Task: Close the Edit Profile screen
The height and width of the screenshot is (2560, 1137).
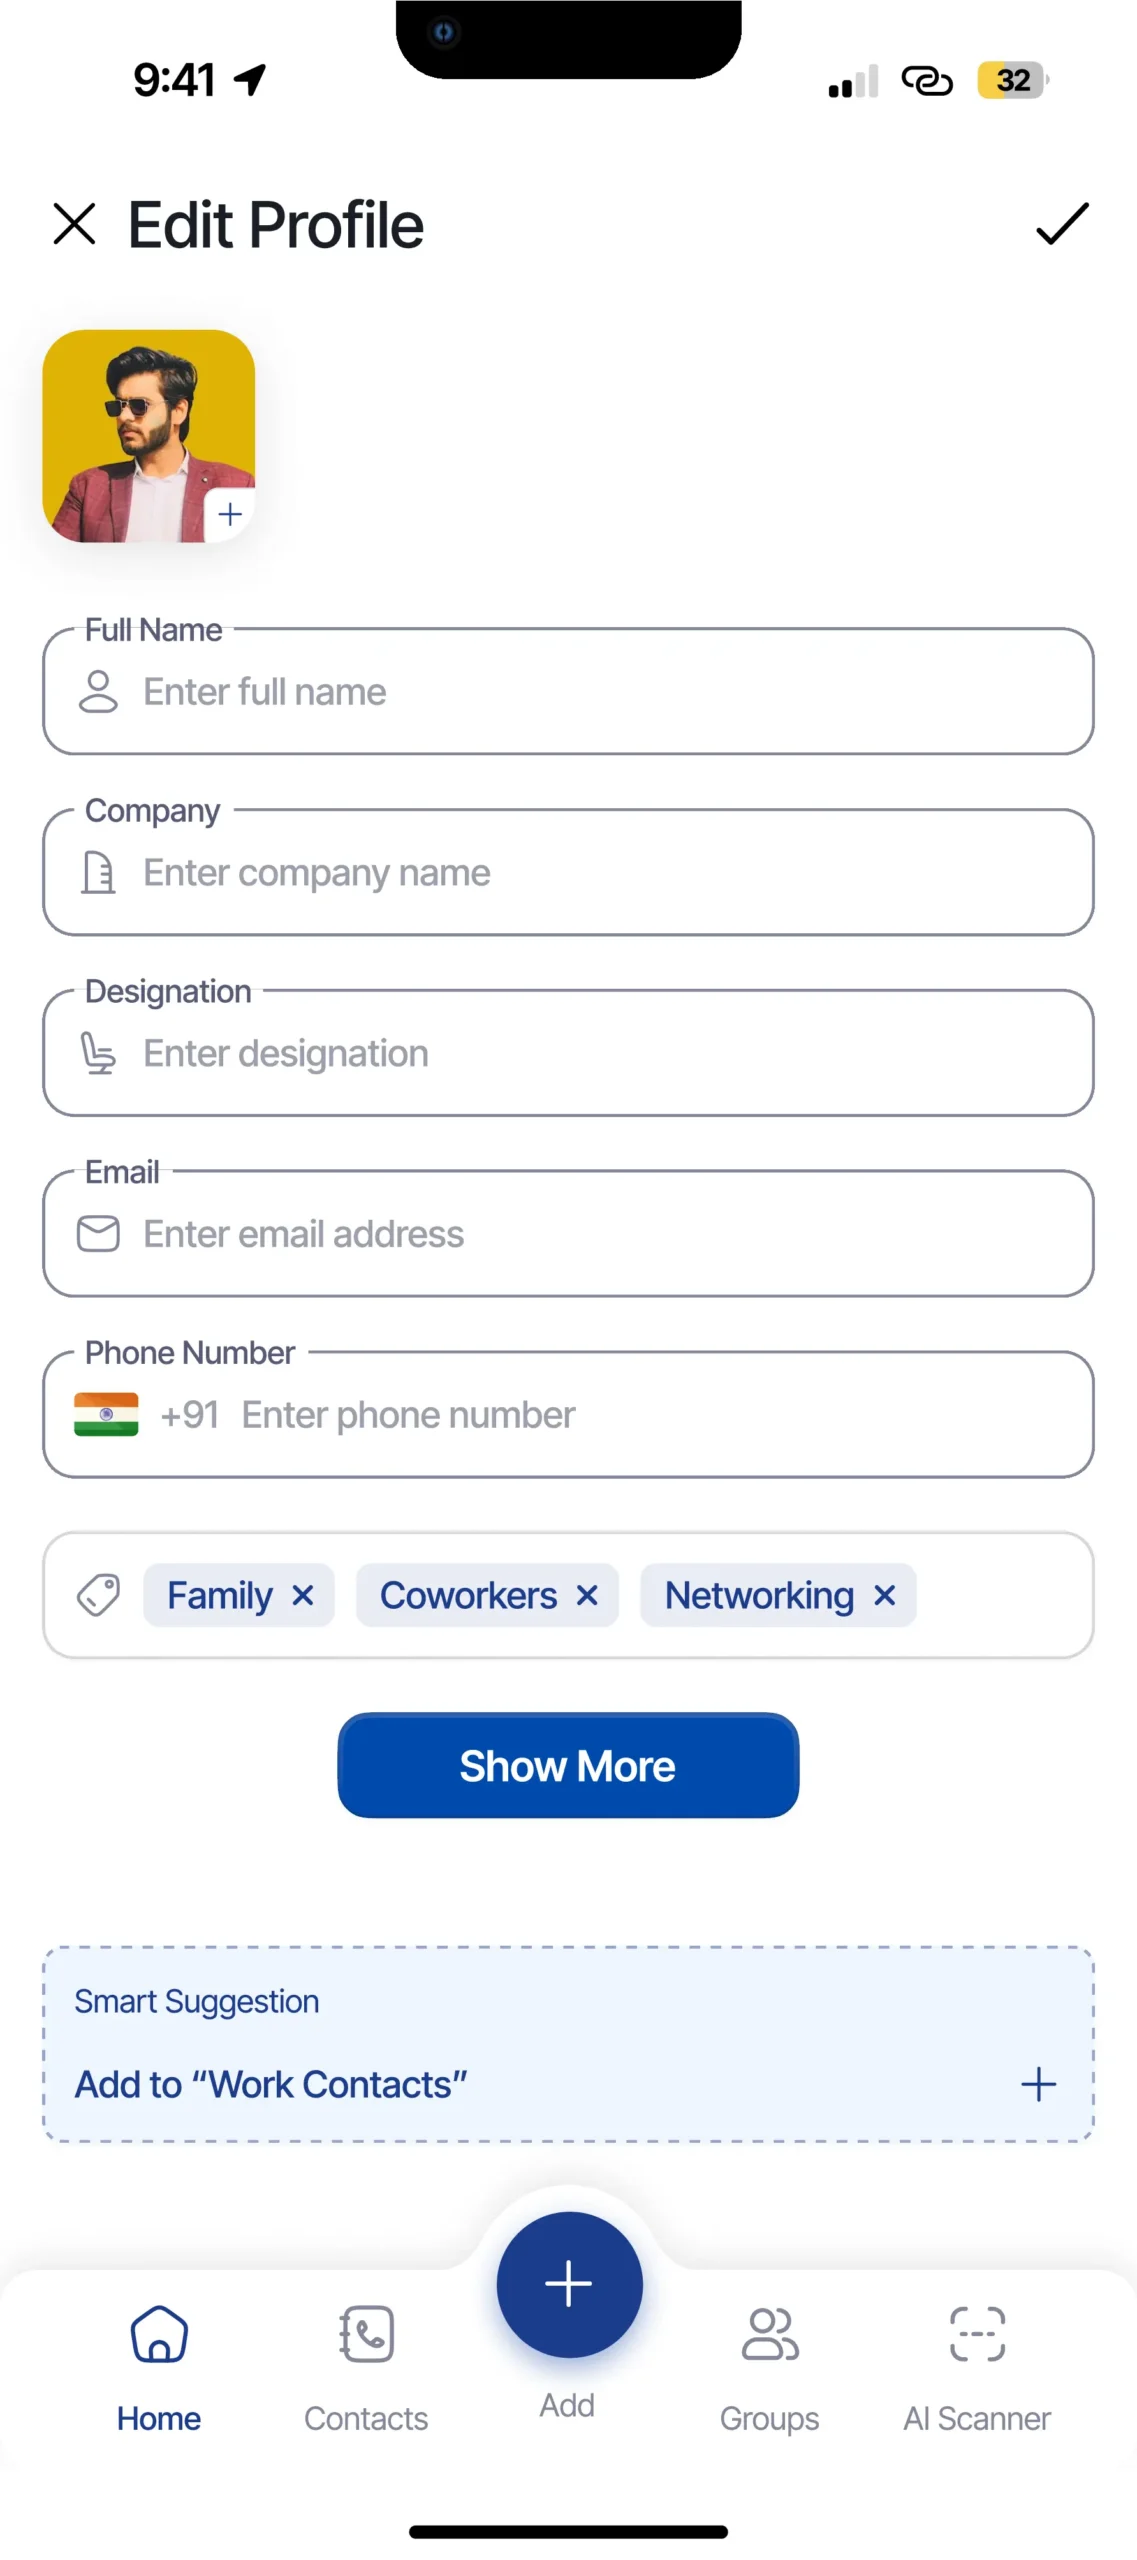Action: (74, 224)
